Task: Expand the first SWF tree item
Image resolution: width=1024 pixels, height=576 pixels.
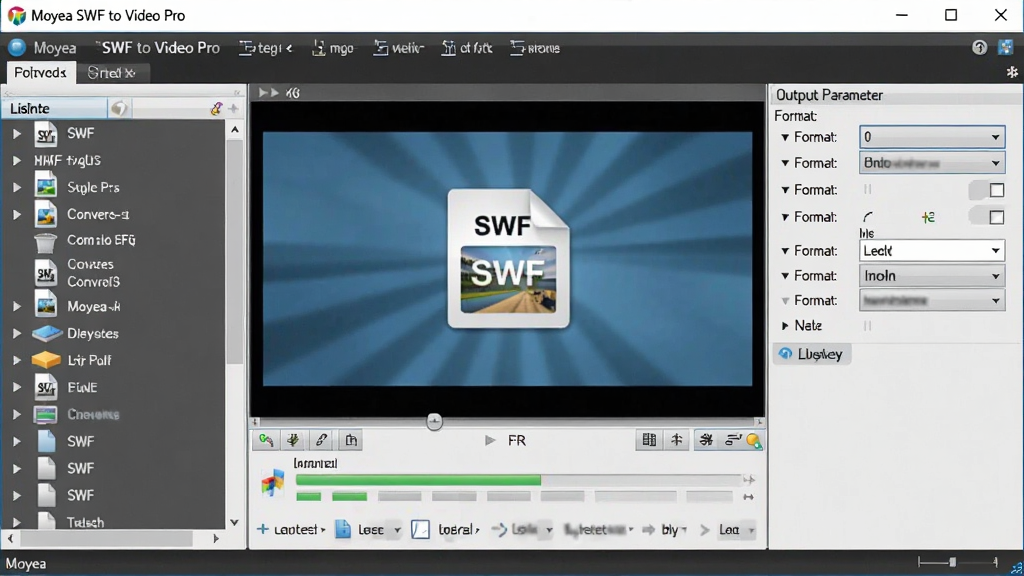Action: click(17, 134)
